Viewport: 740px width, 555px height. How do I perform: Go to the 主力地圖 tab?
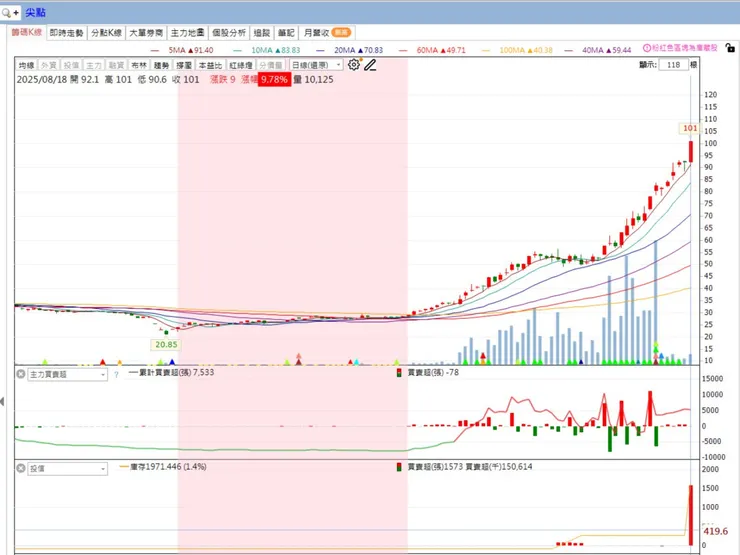click(187, 33)
